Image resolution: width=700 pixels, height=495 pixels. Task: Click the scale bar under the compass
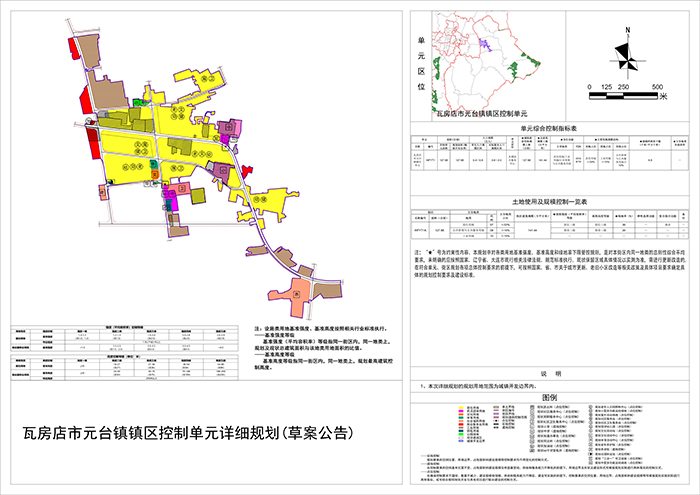(x=622, y=97)
